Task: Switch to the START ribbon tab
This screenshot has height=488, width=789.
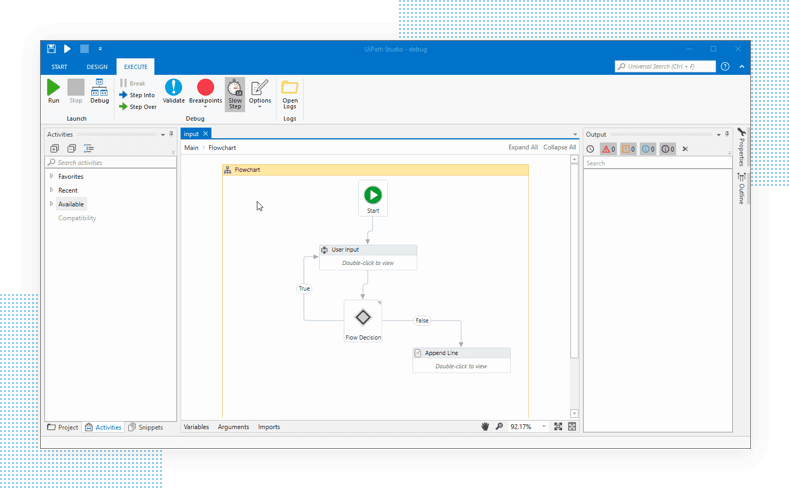Action: coord(59,66)
